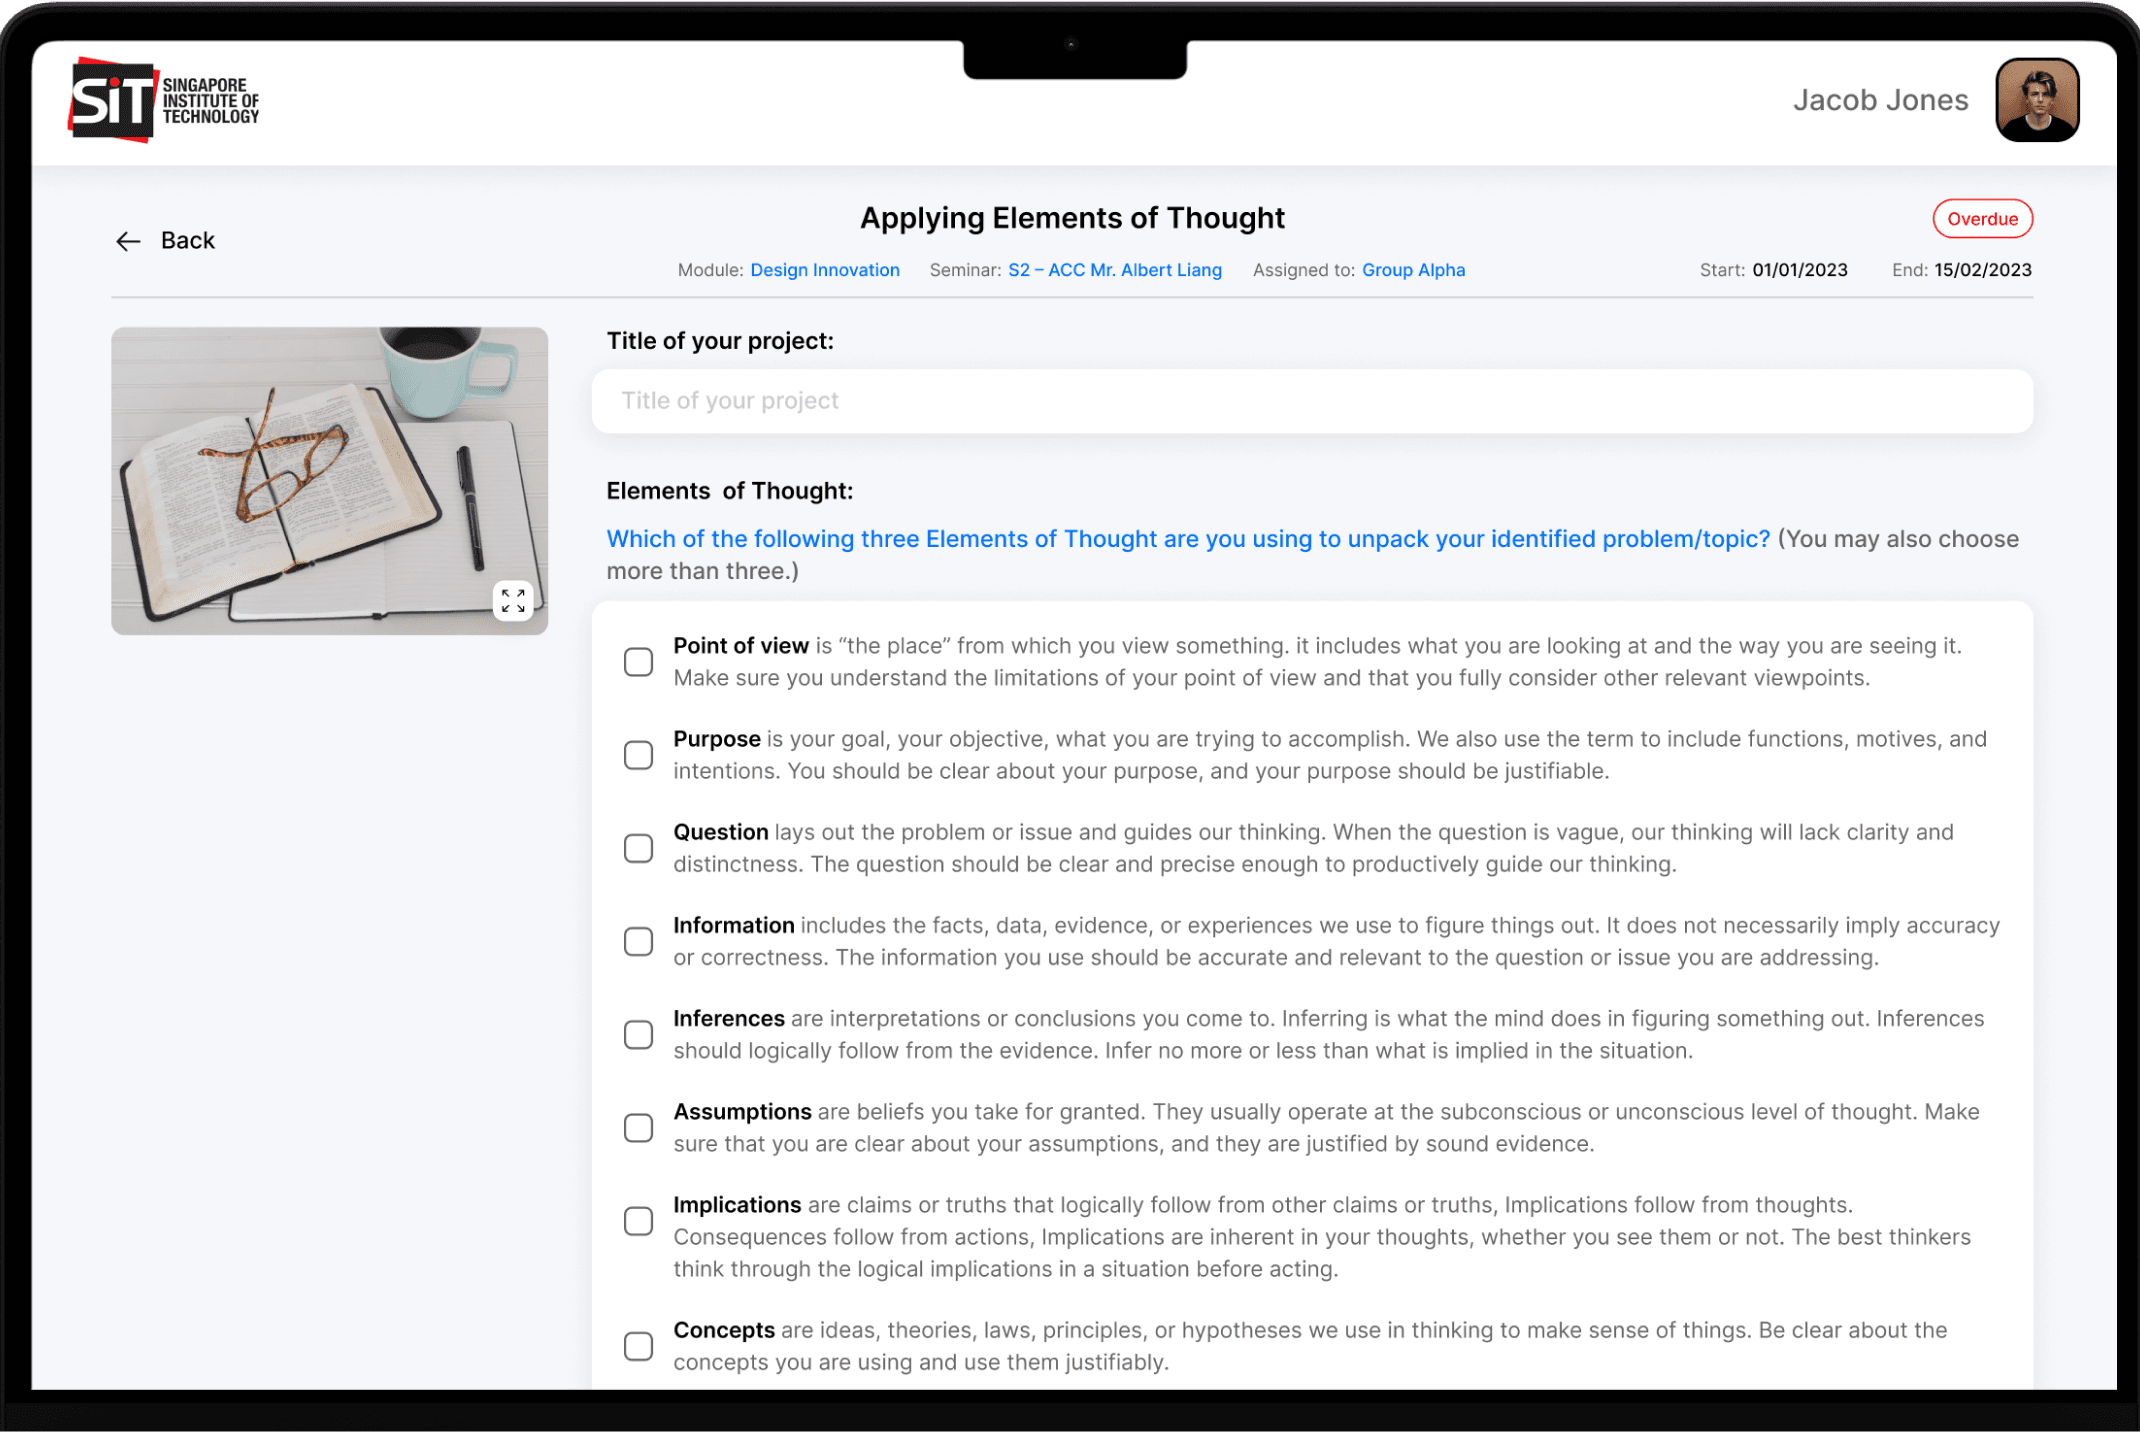The height and width of the screenshot is (1432, 2140).
Task: Check the Purpose checkbox
Action: pos(638,755)
